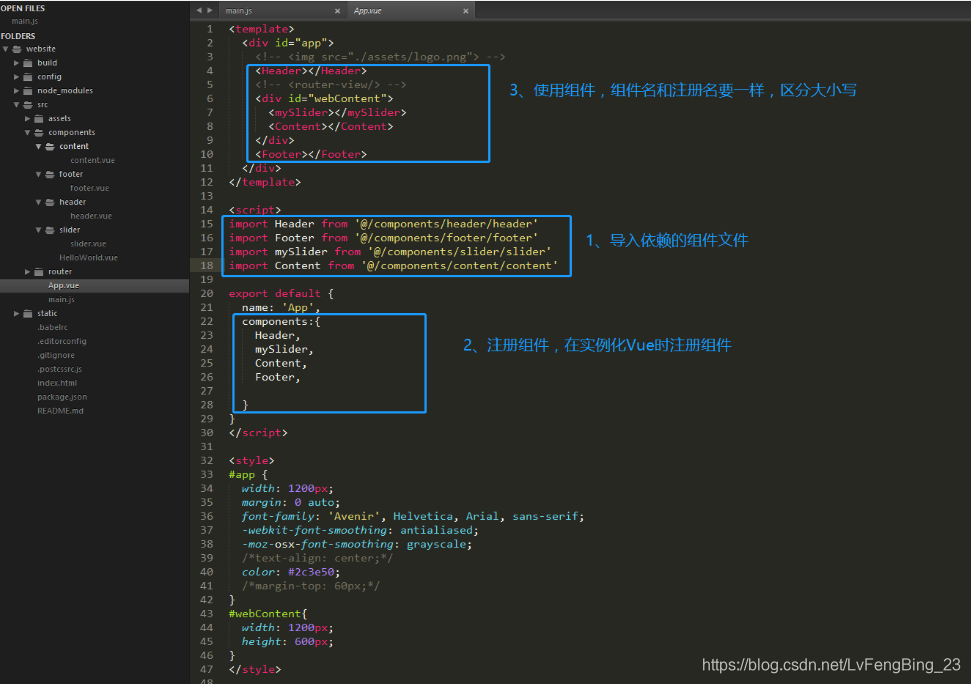Click the build folder icon
971x684 pixels.
point(28,63)
